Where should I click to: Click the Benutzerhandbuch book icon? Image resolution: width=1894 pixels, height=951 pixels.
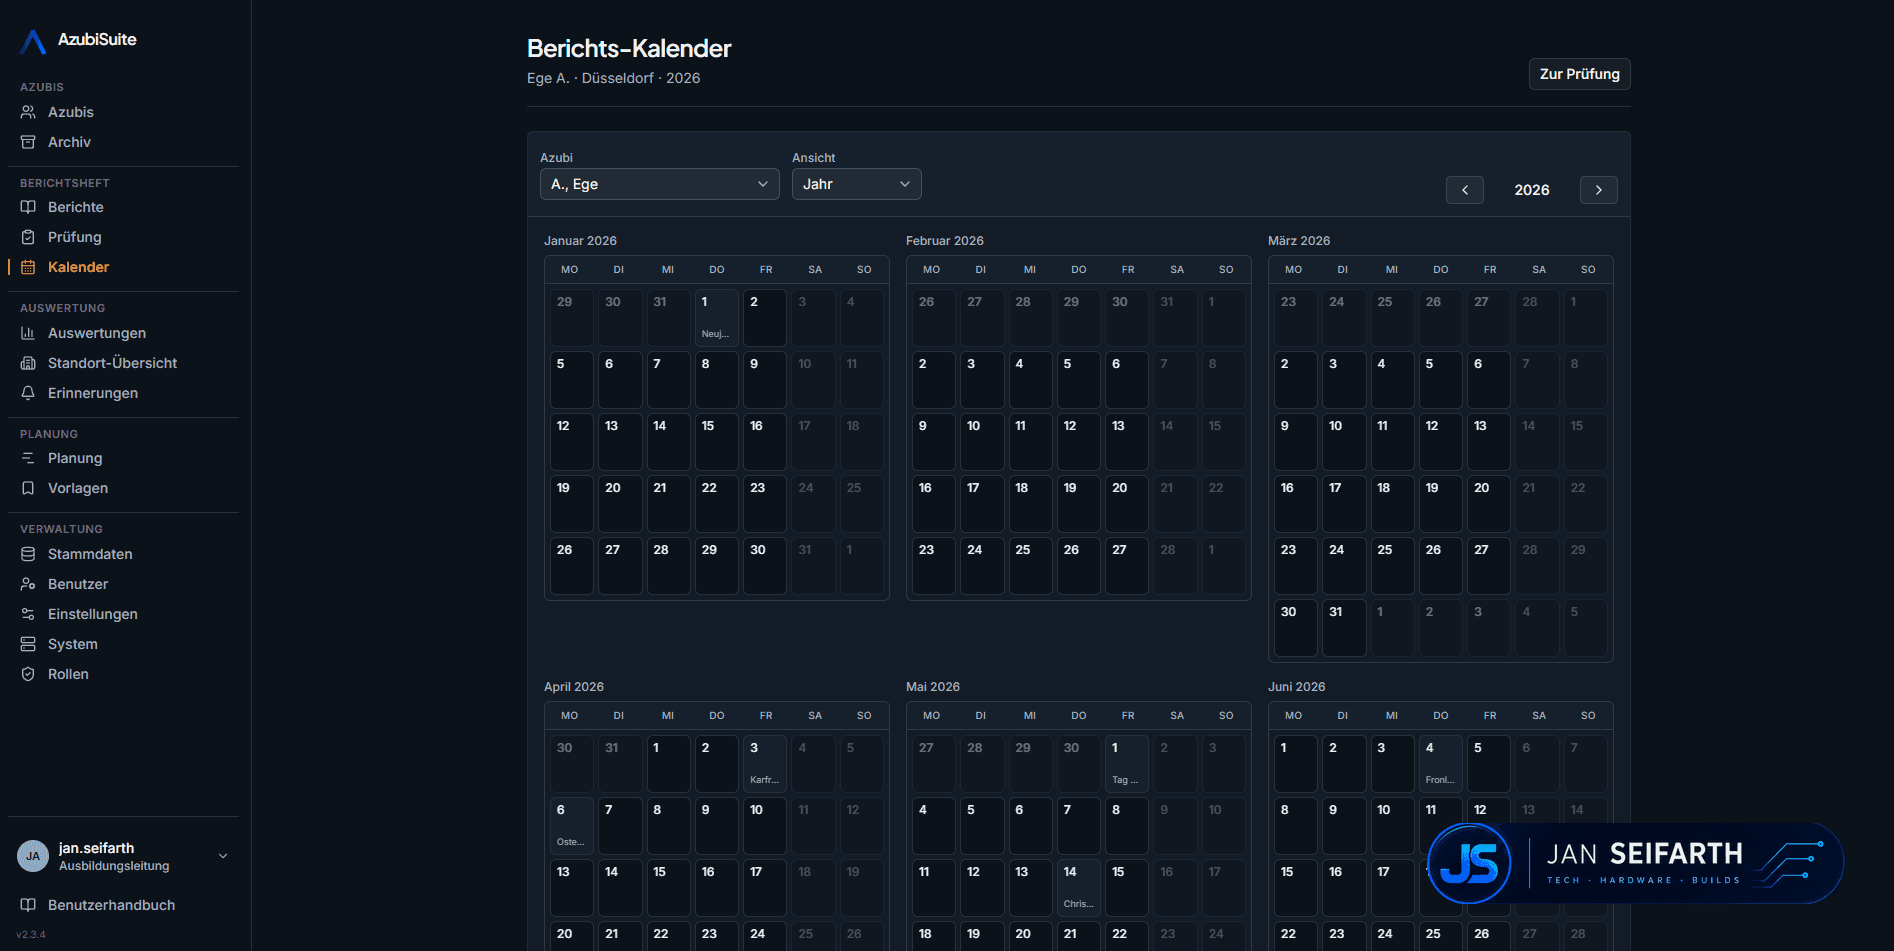click(28, 905)
